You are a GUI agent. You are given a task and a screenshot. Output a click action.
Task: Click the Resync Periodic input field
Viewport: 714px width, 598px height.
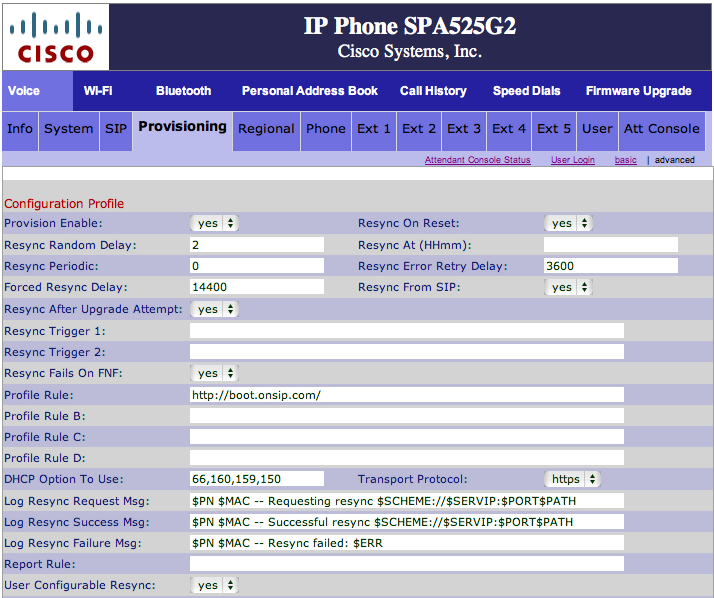257,266
